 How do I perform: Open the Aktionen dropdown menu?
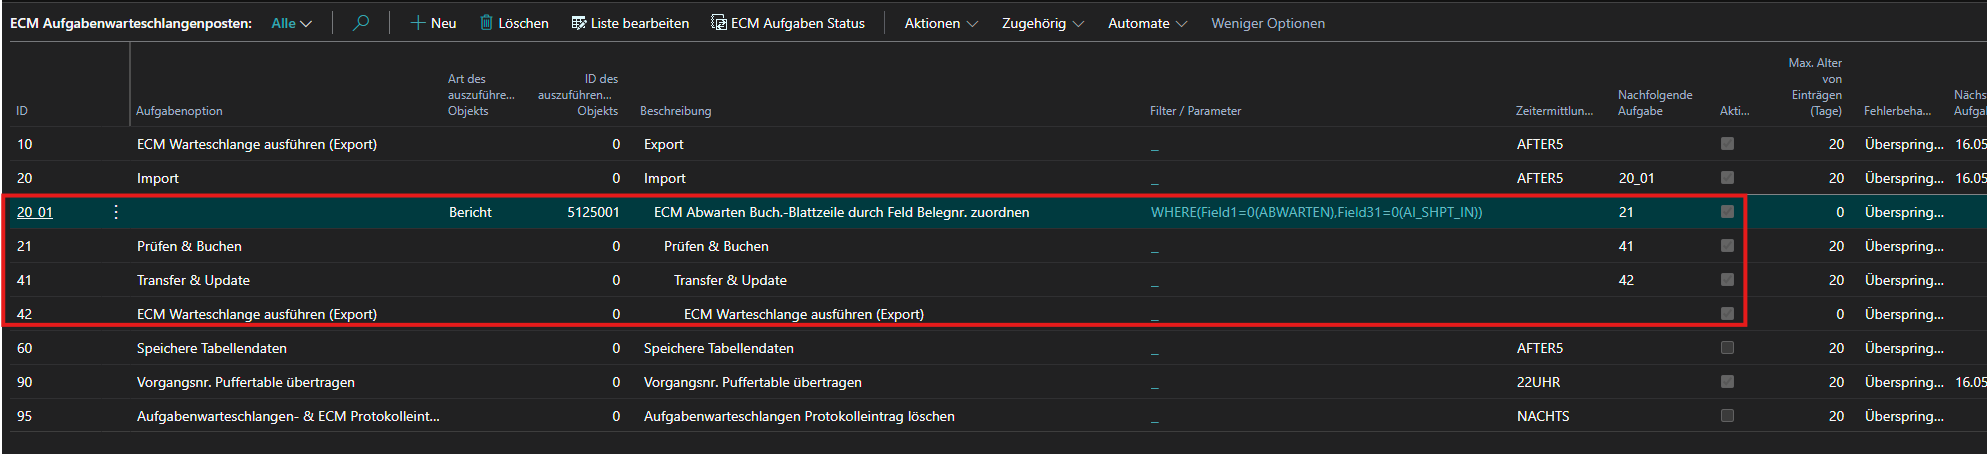(x=940, y=23)
